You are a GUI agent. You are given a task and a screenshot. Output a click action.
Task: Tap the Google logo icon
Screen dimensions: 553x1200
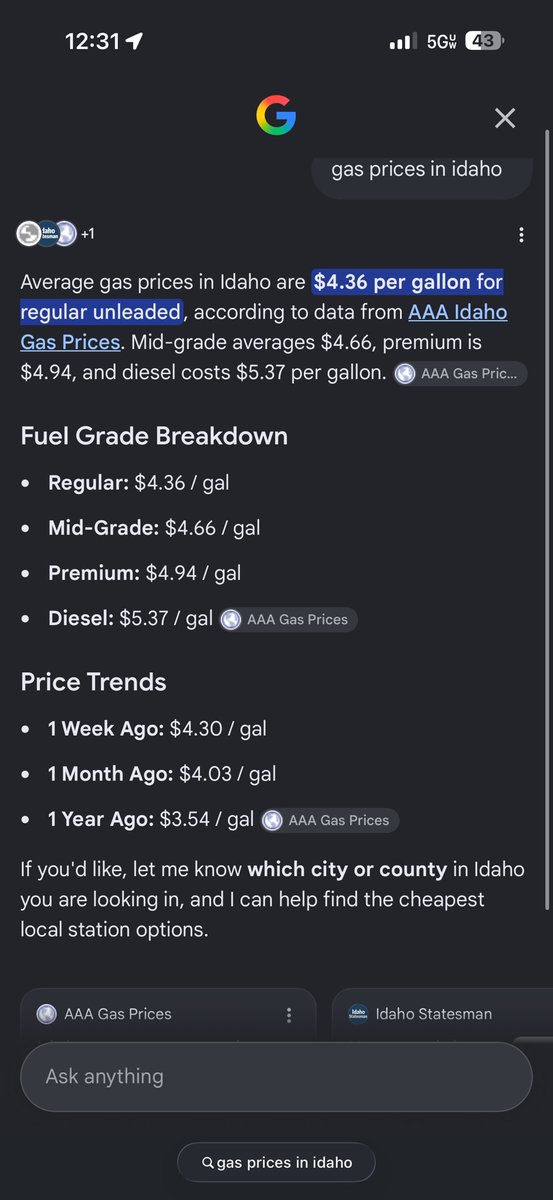pos(276,117)
